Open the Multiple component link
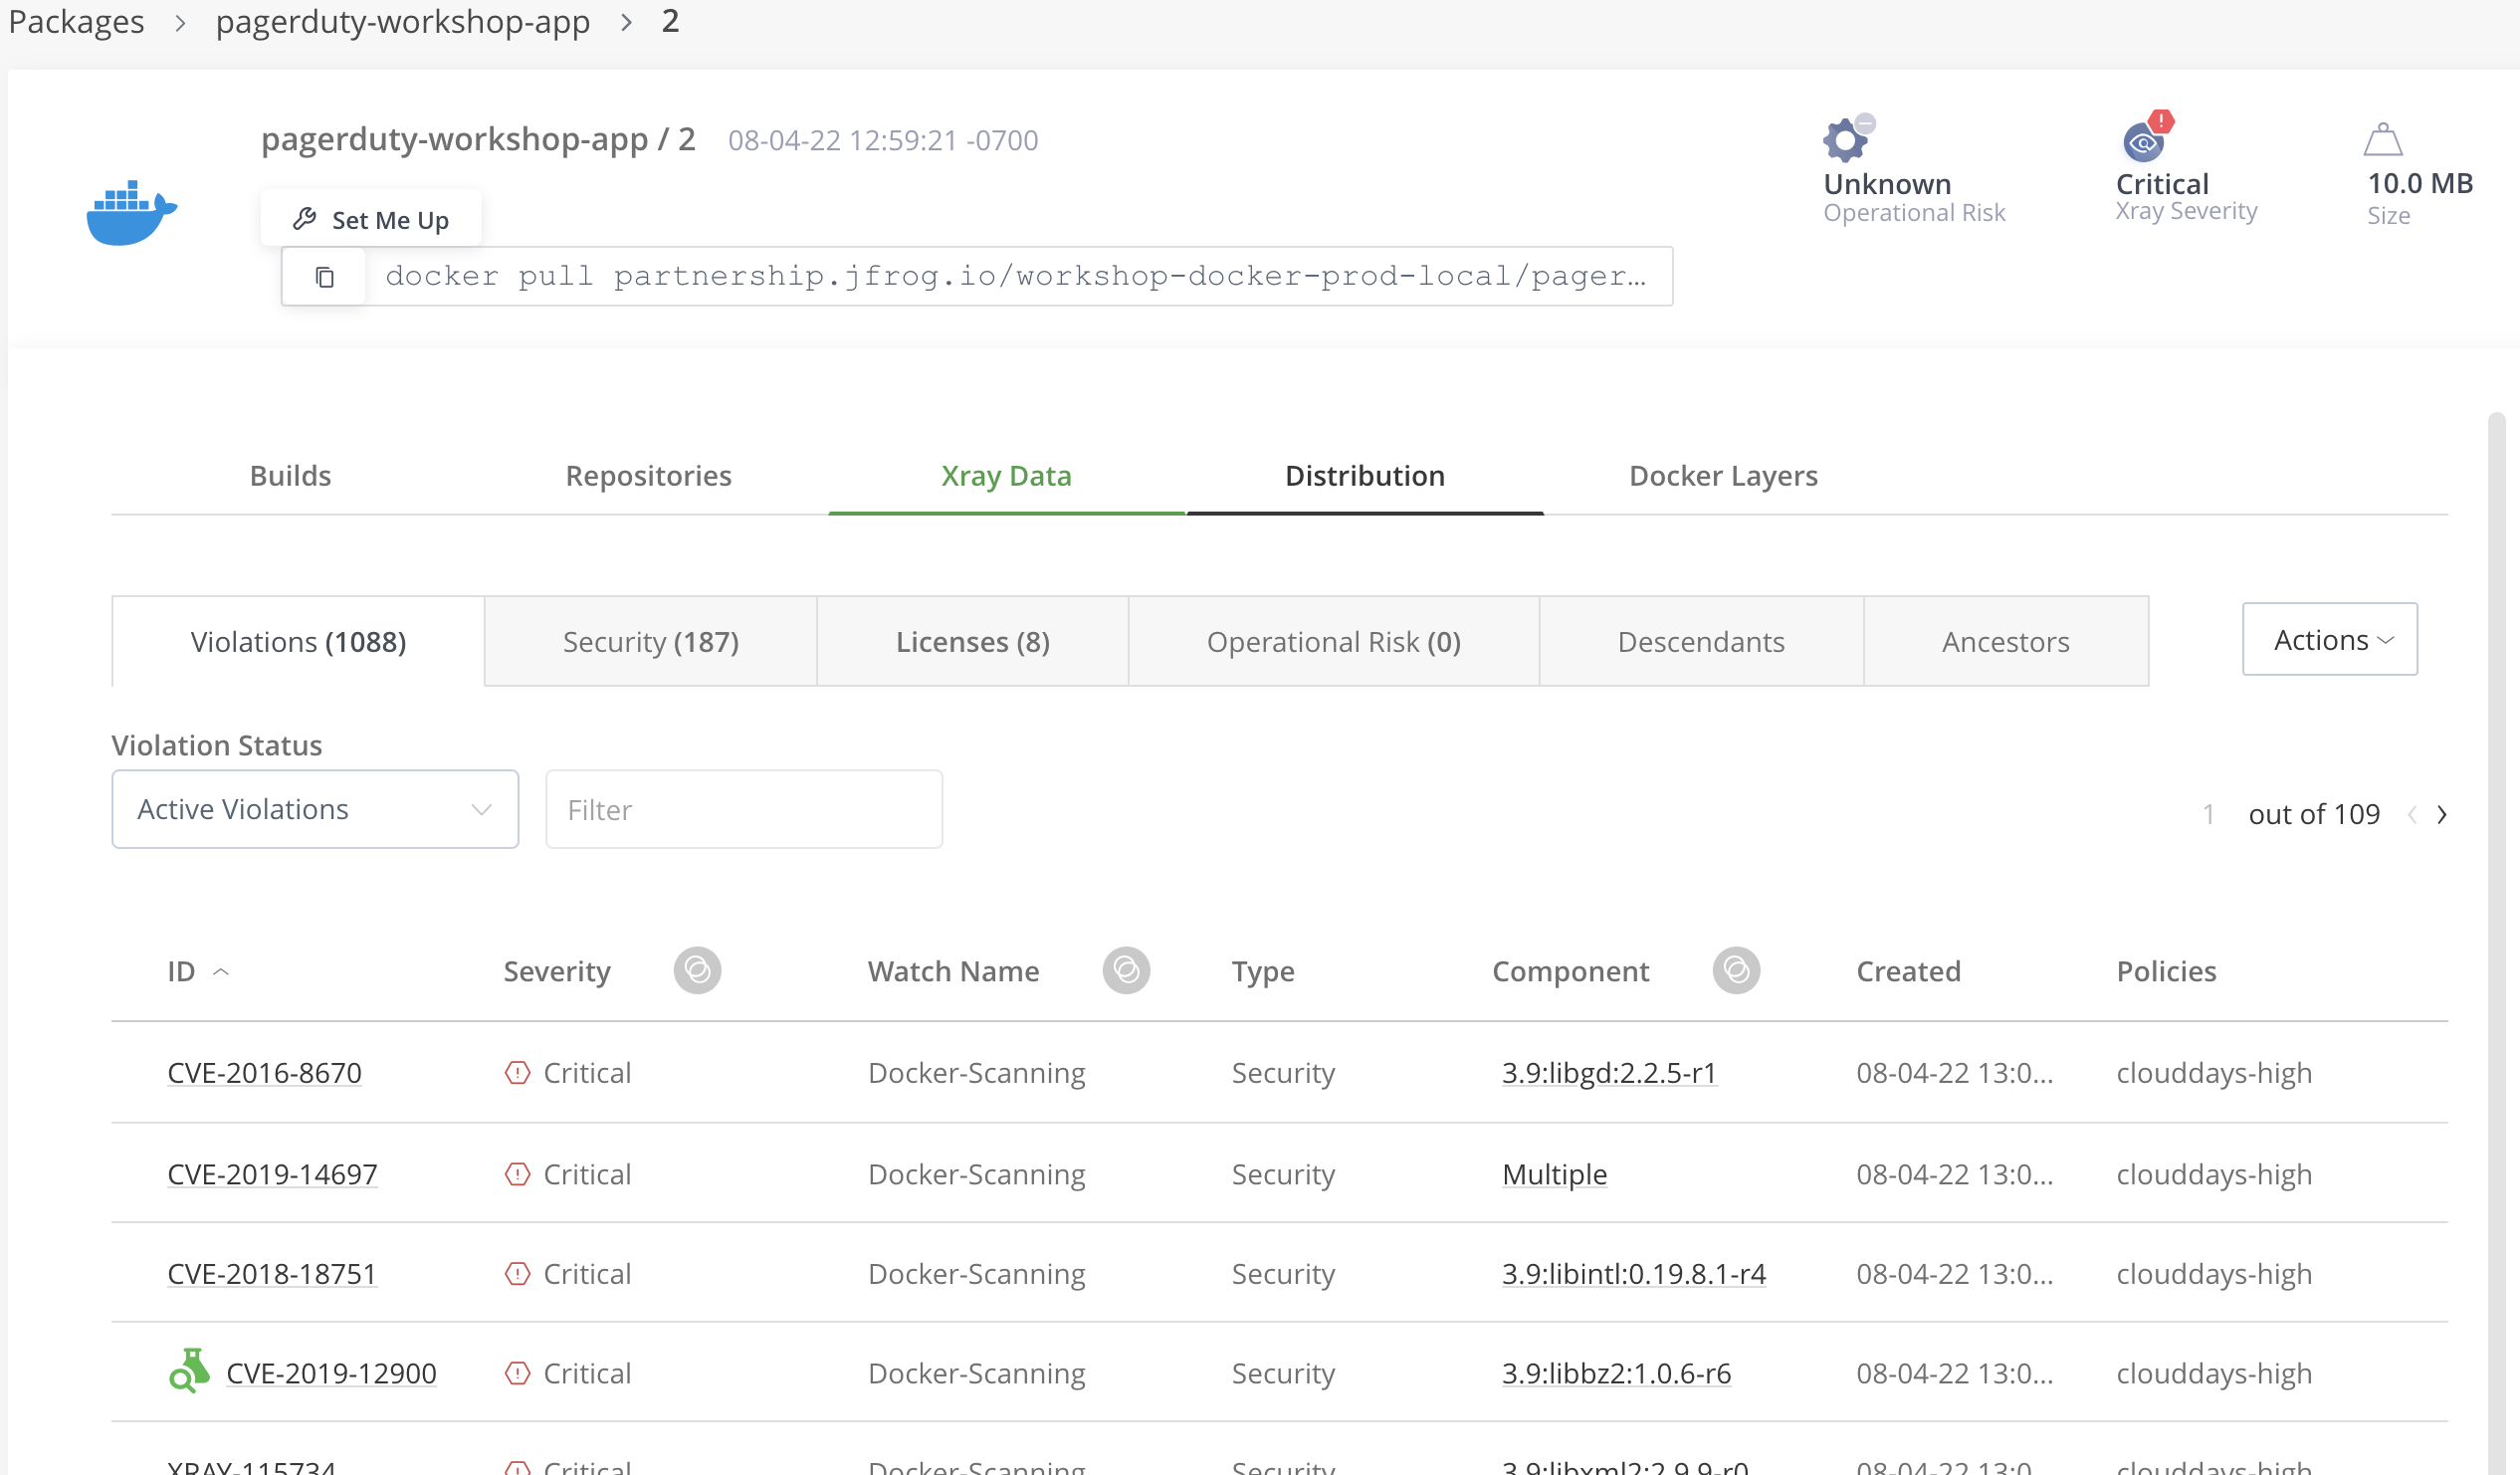The image size is (2520, 1475). click(x=1554, y=1173)
